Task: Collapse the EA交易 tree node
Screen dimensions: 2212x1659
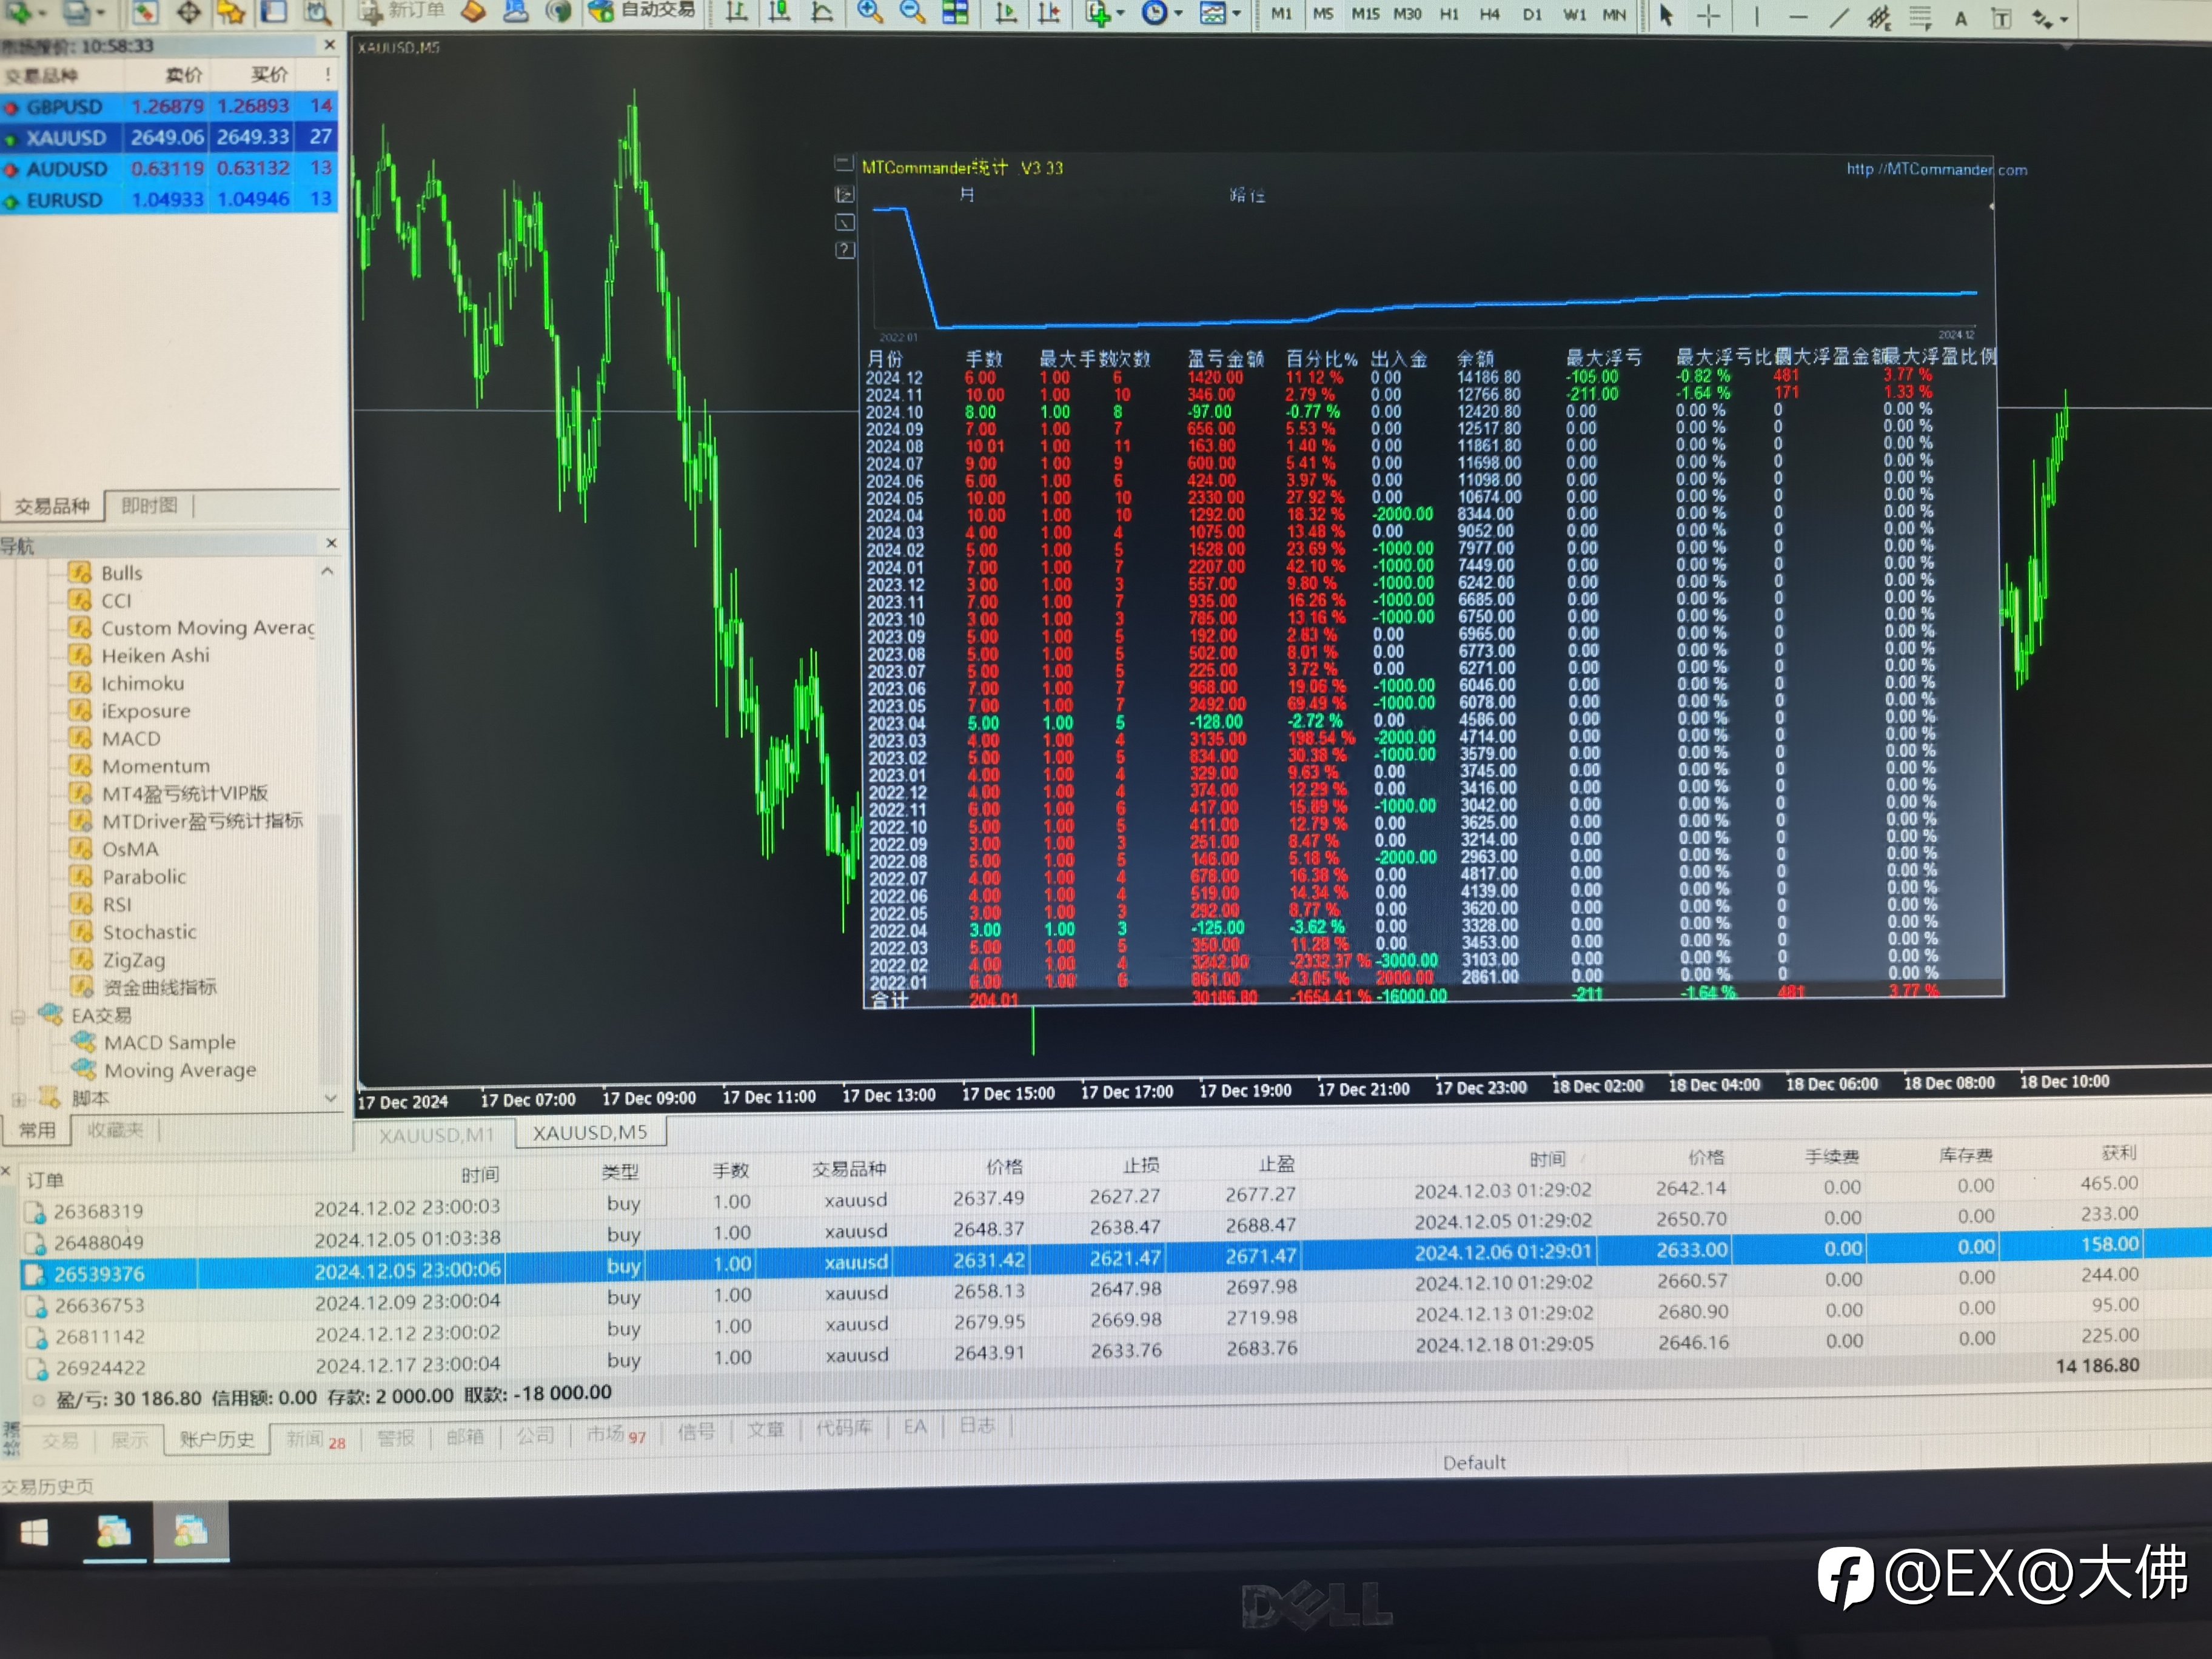Action: click(x=18, y=1017)
